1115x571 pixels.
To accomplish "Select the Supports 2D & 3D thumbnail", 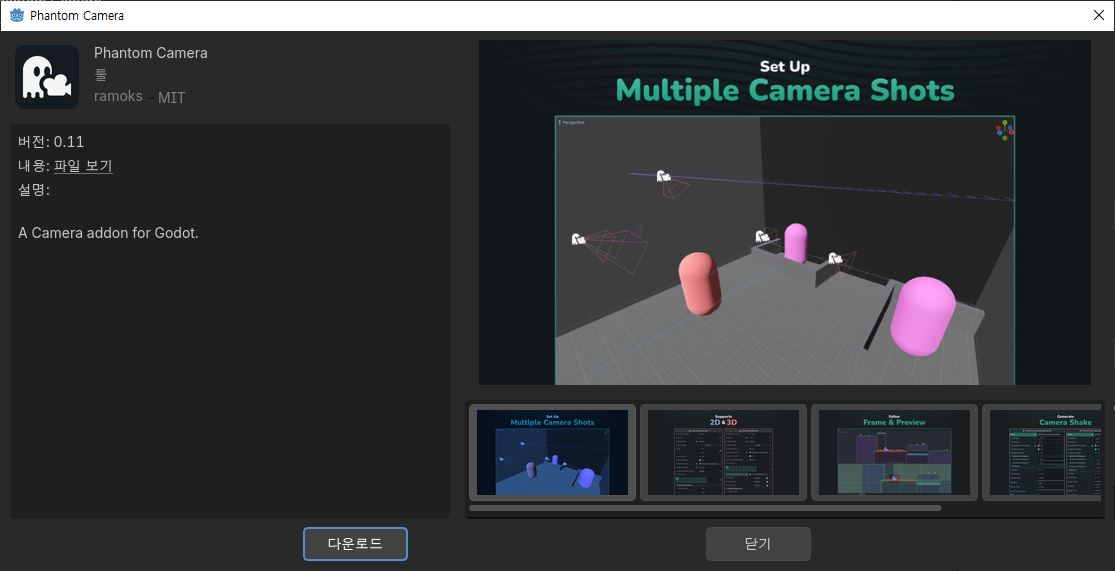I will pos(724,452).
